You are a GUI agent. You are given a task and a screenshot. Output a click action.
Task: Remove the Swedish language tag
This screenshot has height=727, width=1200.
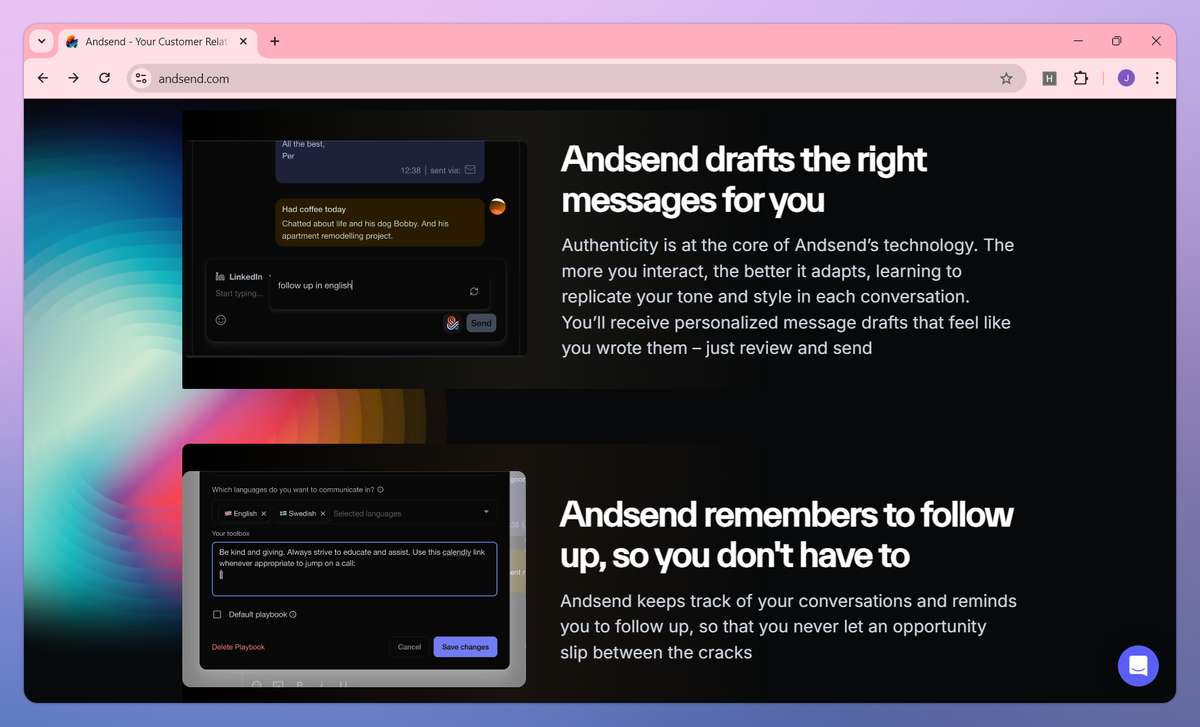click(x=323, y=513)
